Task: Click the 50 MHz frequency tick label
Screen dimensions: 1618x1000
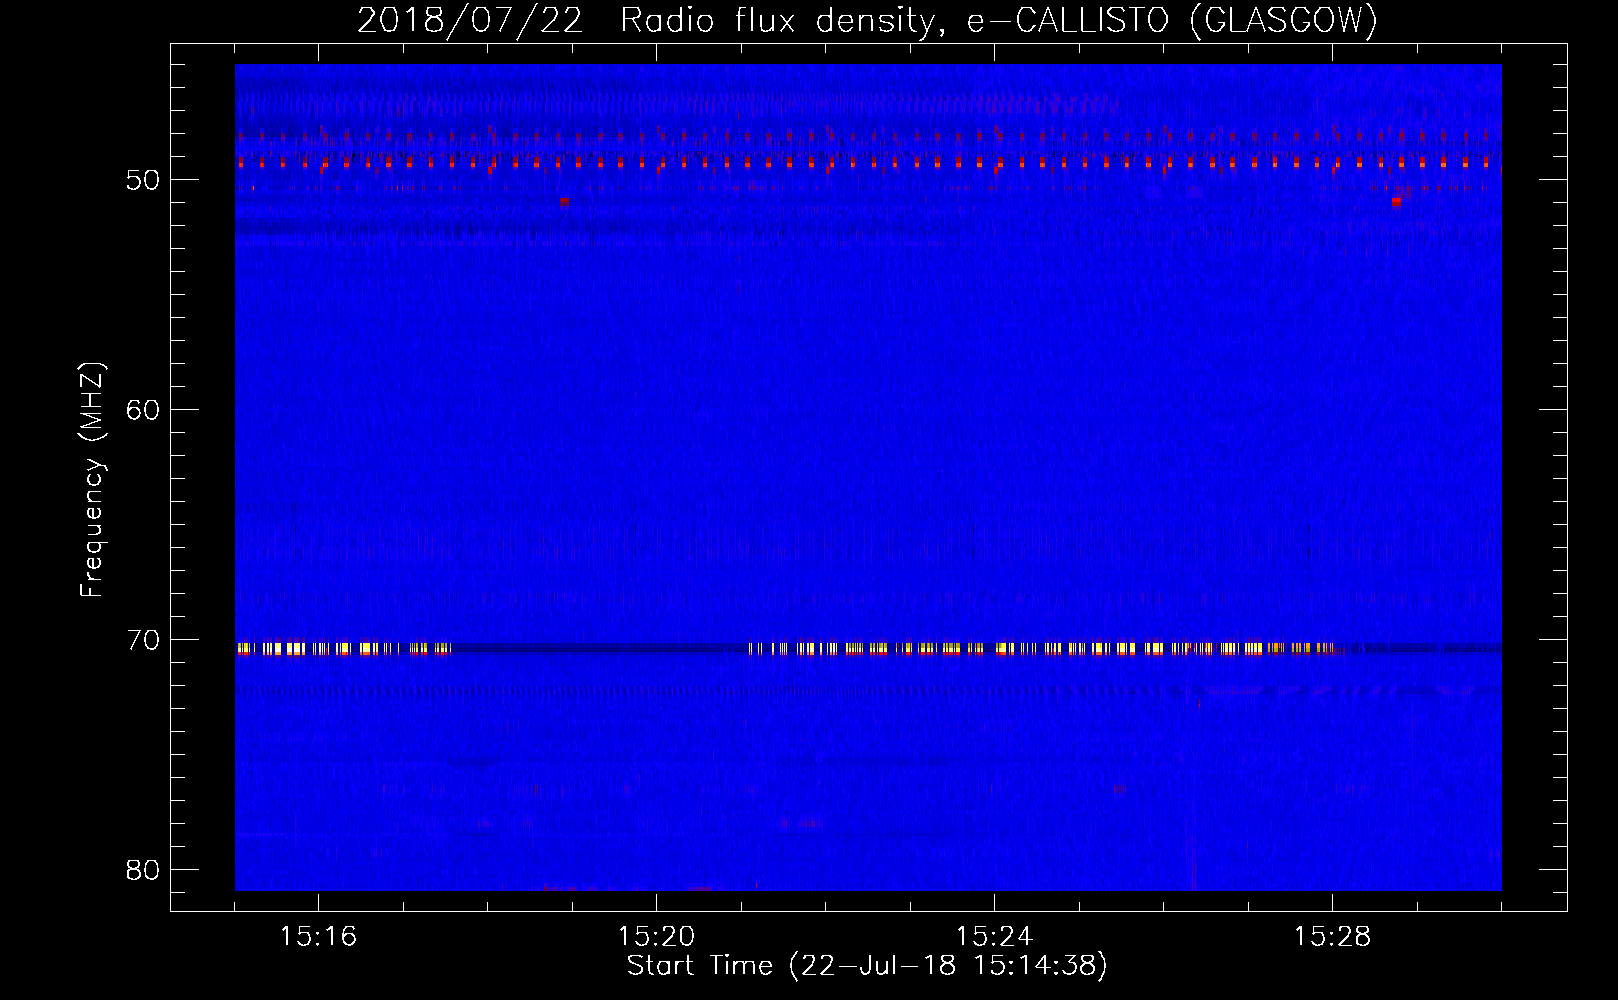Action: 143,180
